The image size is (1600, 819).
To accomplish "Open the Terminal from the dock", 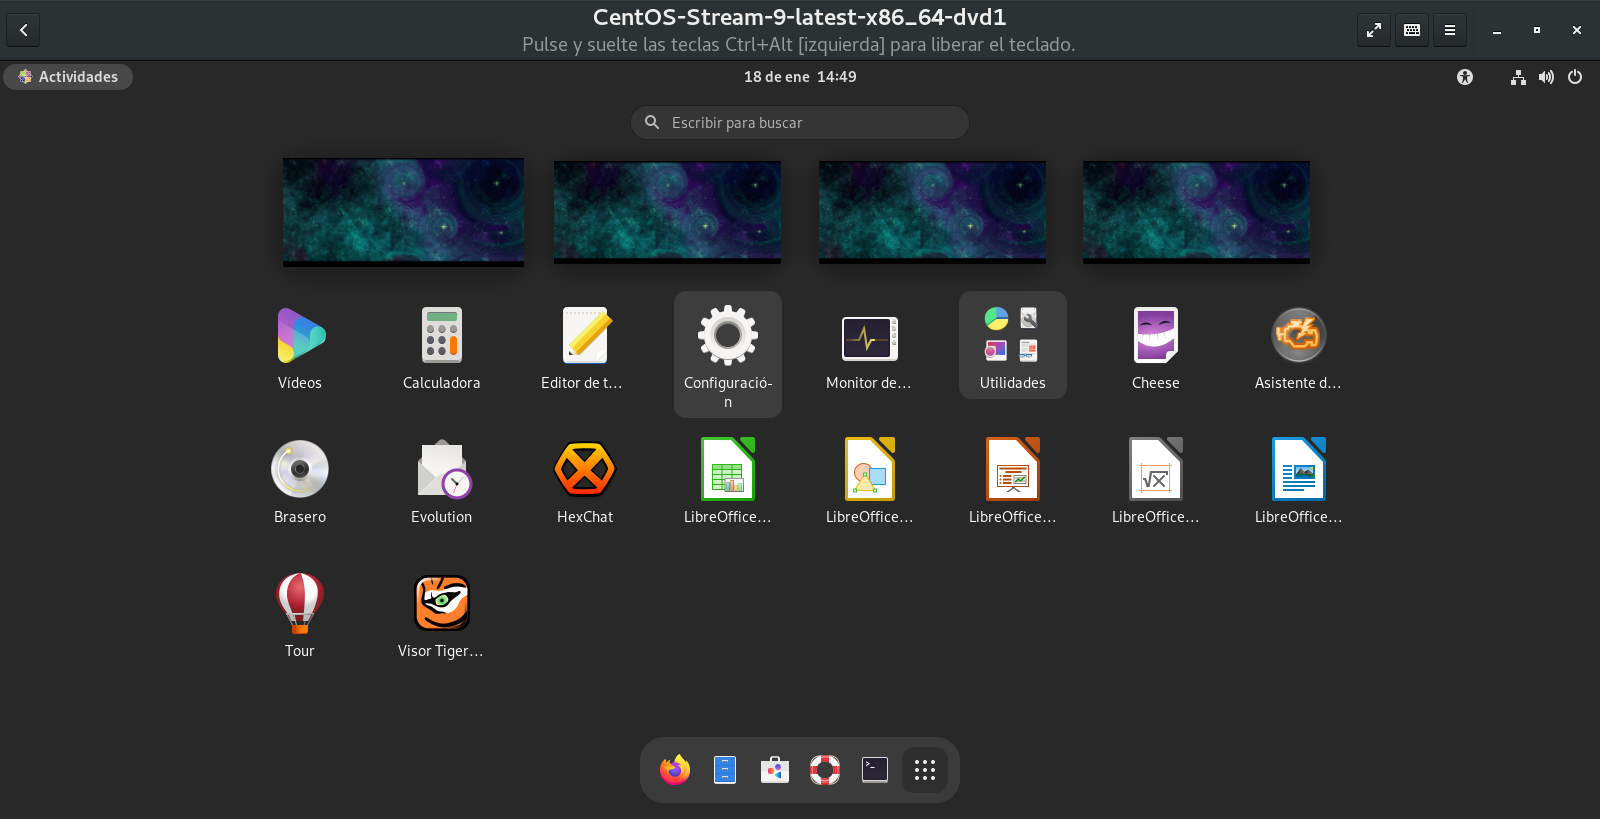I will (875, 770).
